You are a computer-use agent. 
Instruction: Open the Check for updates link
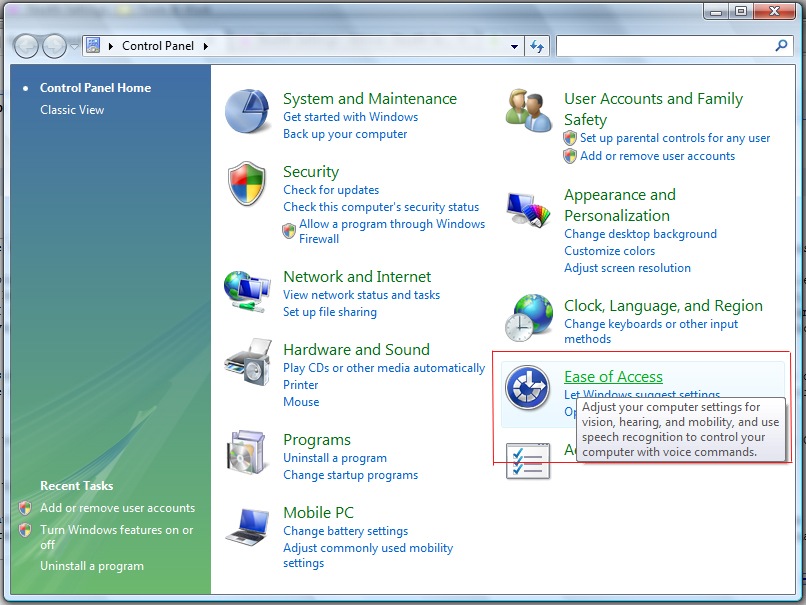coord(331,190)
